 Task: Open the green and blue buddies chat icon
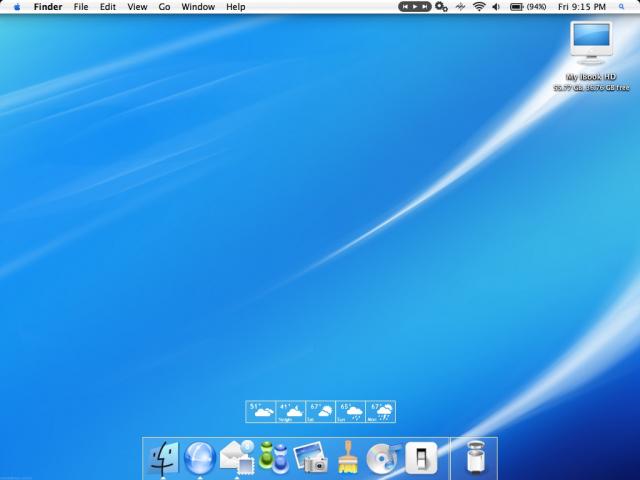pyautogui.click(x=274, y=458)
